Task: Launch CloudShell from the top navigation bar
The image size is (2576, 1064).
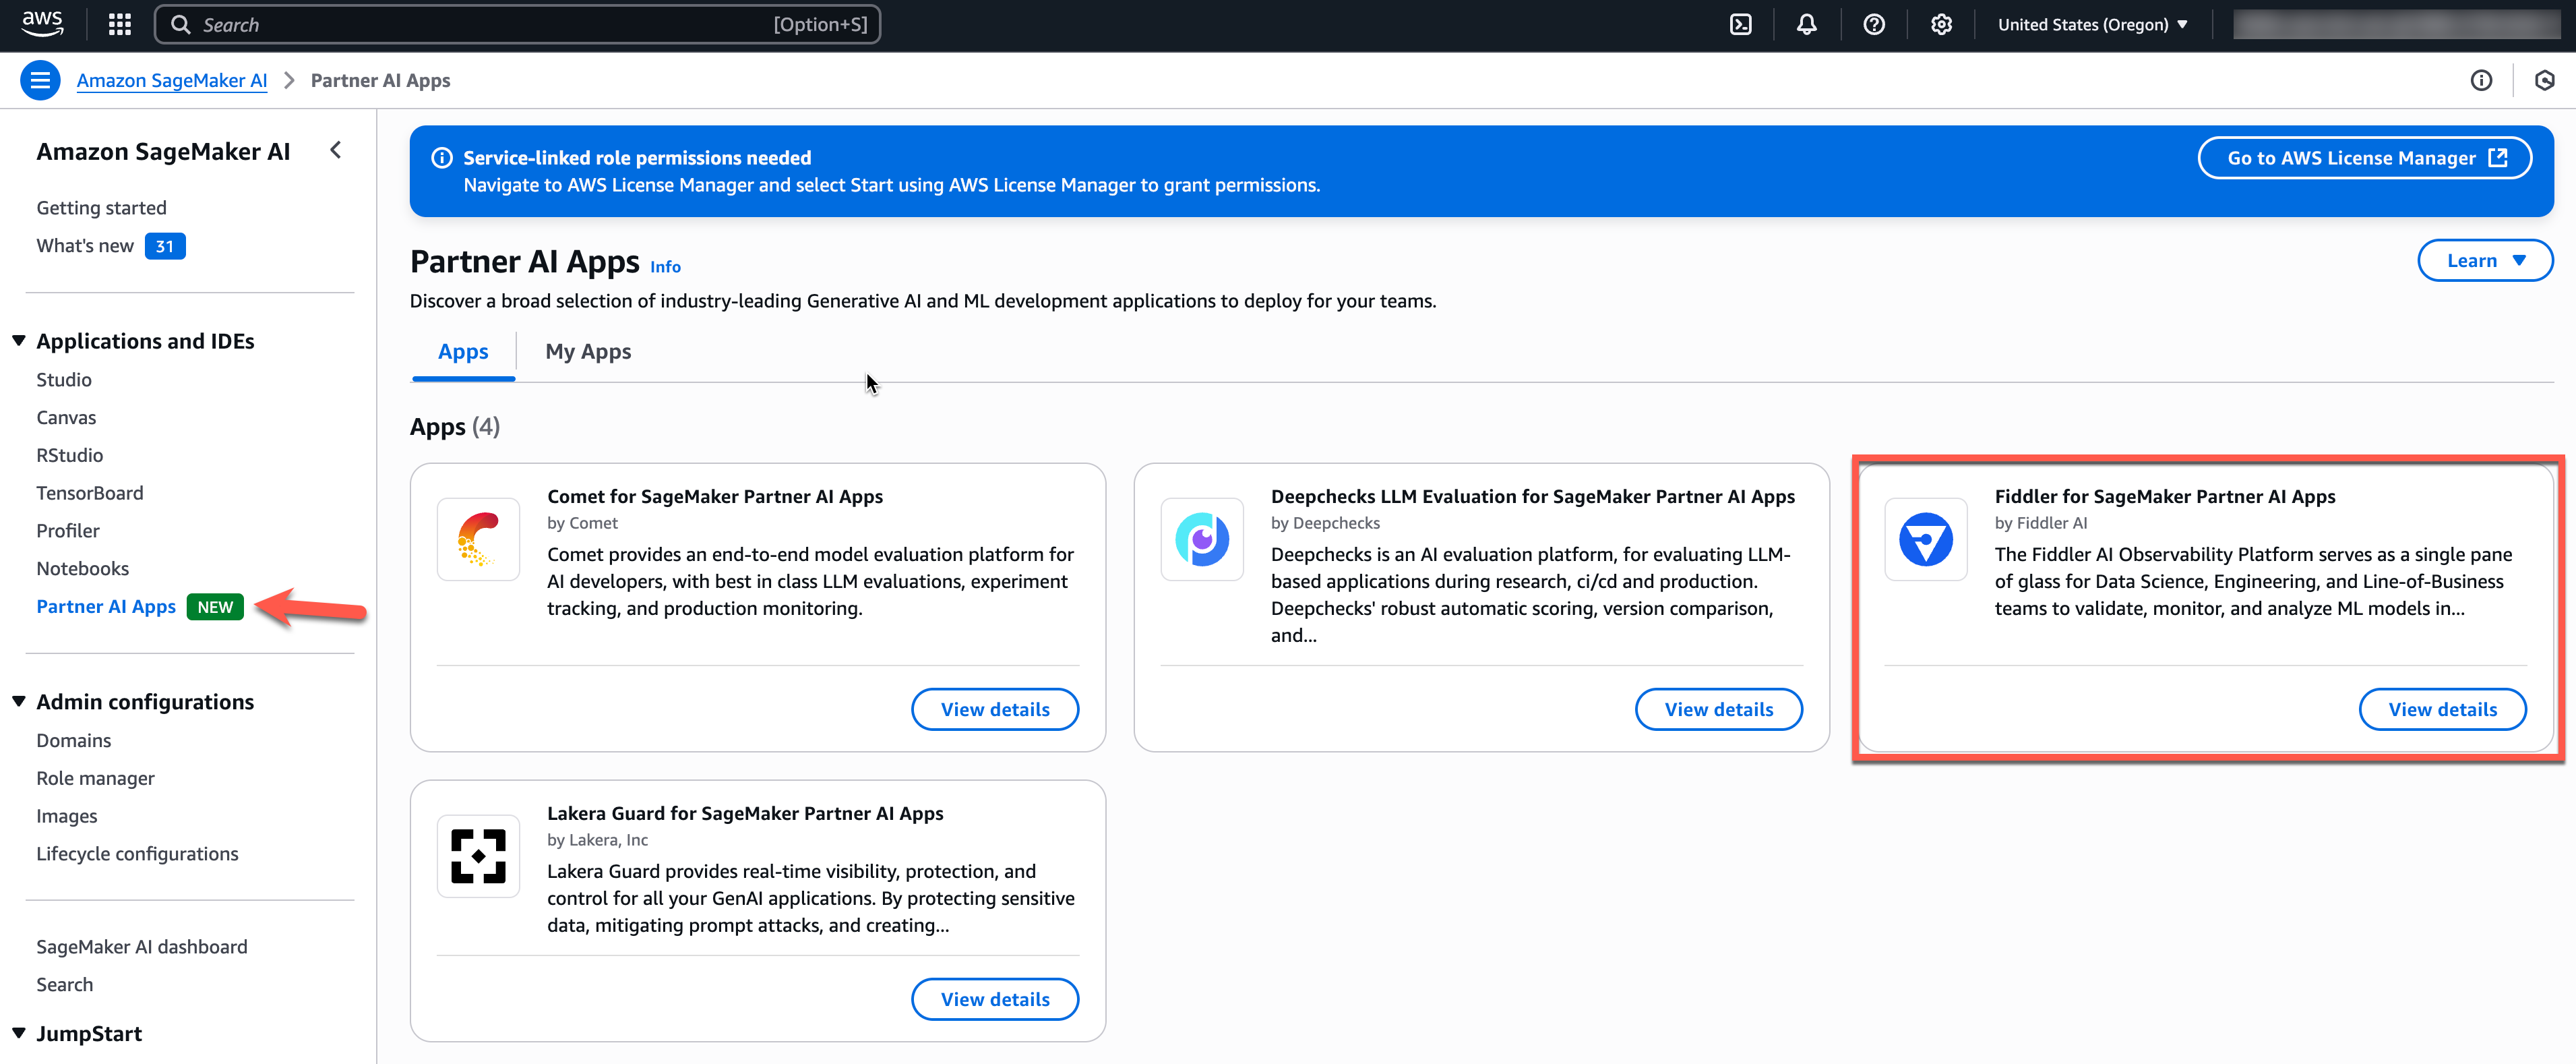Action: tap(1740, 24)
